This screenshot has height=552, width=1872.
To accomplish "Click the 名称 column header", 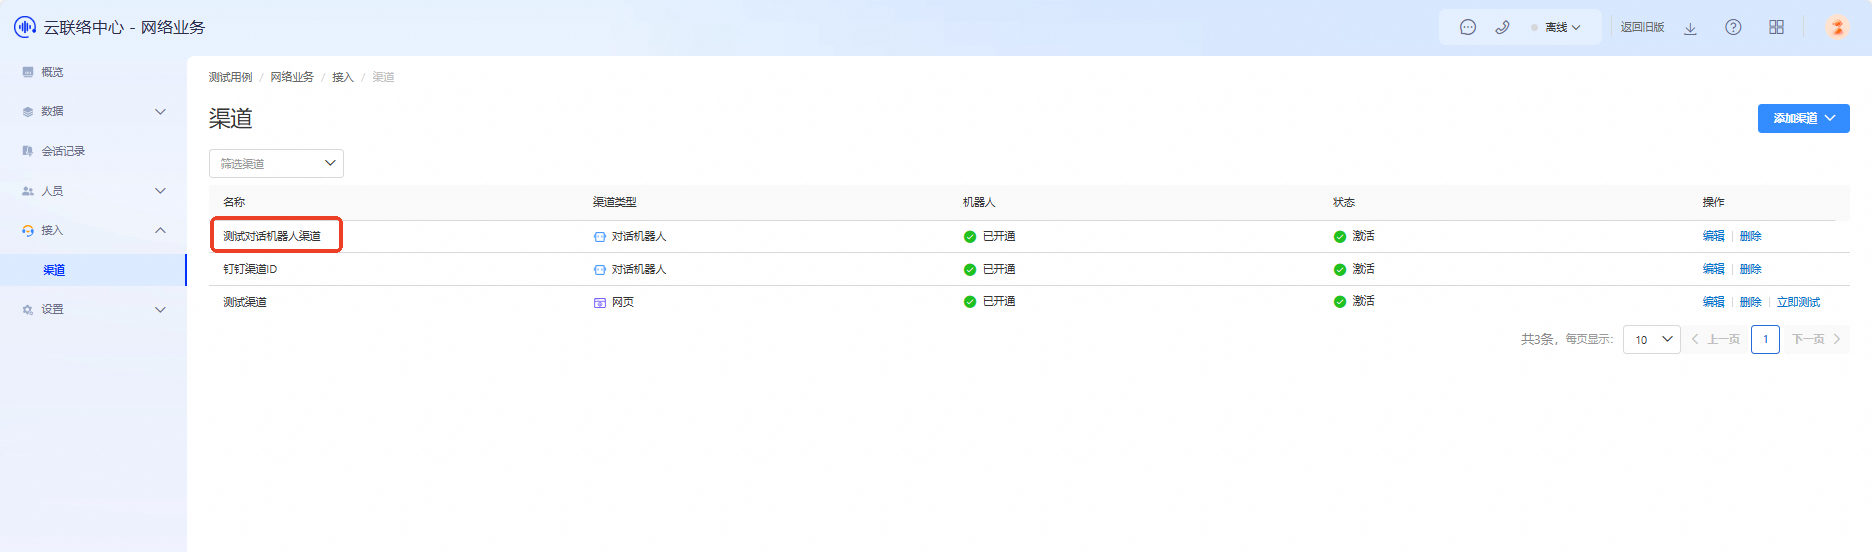I will pyautogui.click(x=234, y=203).
